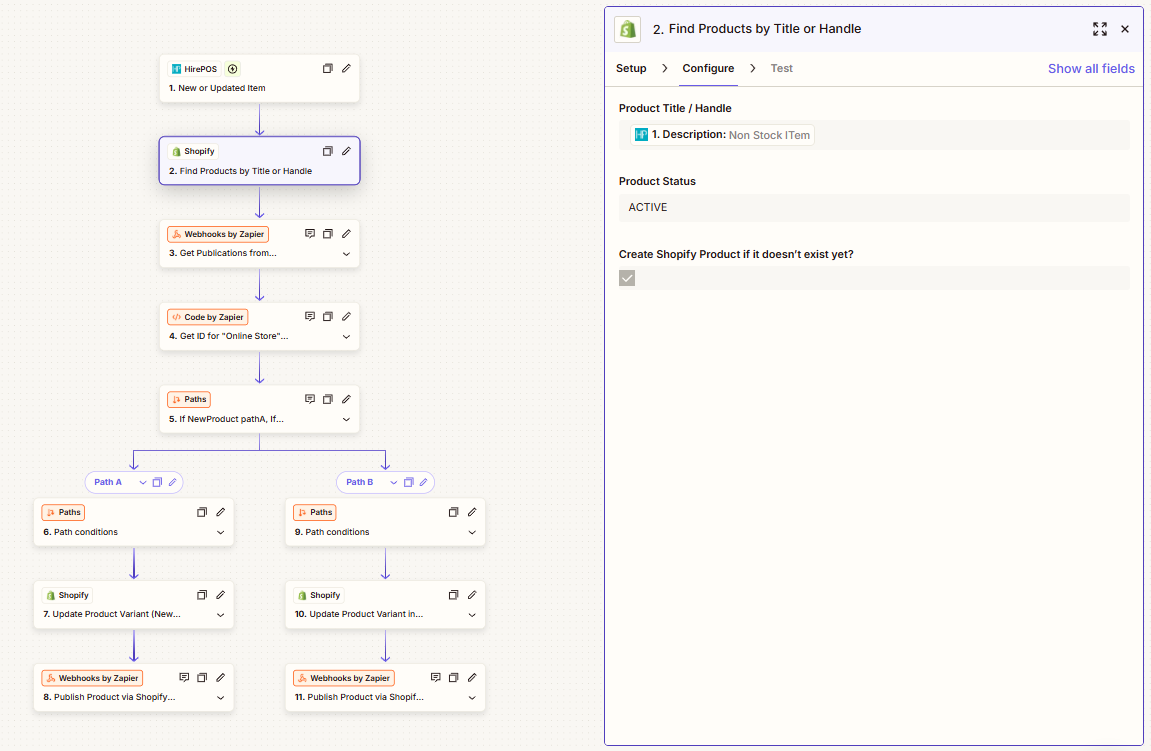1151x751 pixels.
Task: Switch to the Setup tab
Action: click(x=631, y=68)
